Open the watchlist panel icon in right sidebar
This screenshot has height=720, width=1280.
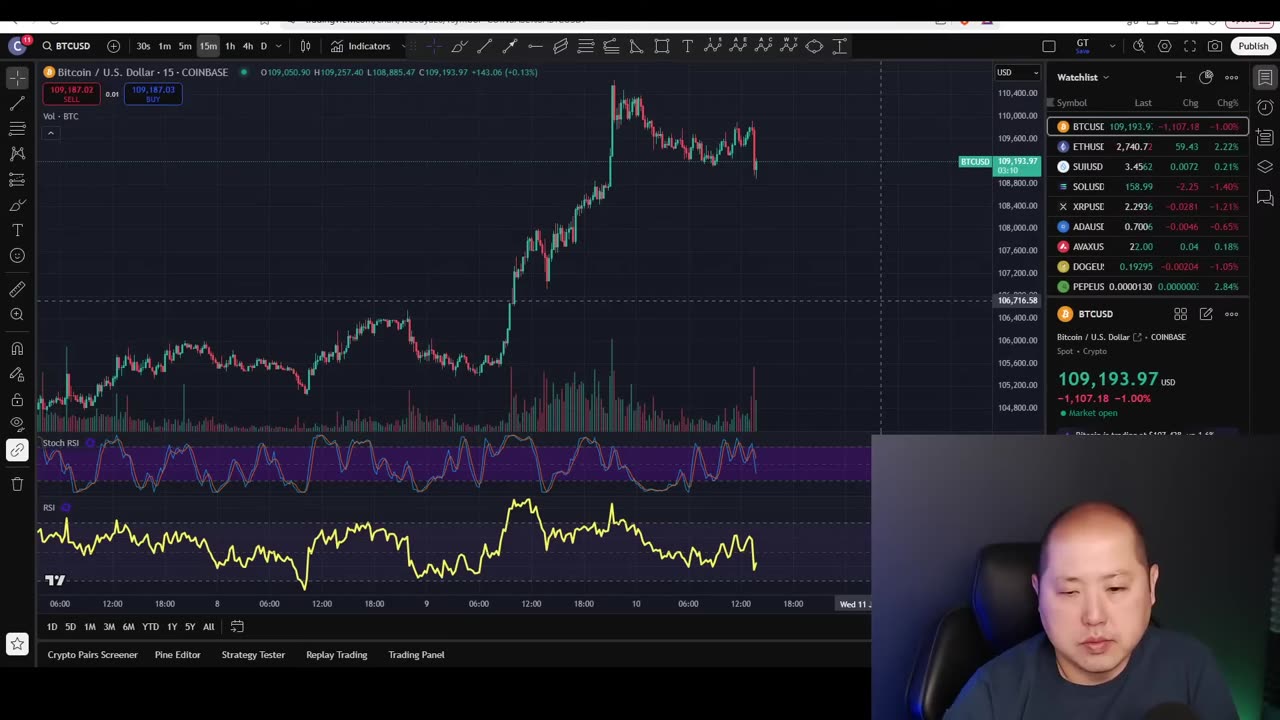[x=1265, y=77]
